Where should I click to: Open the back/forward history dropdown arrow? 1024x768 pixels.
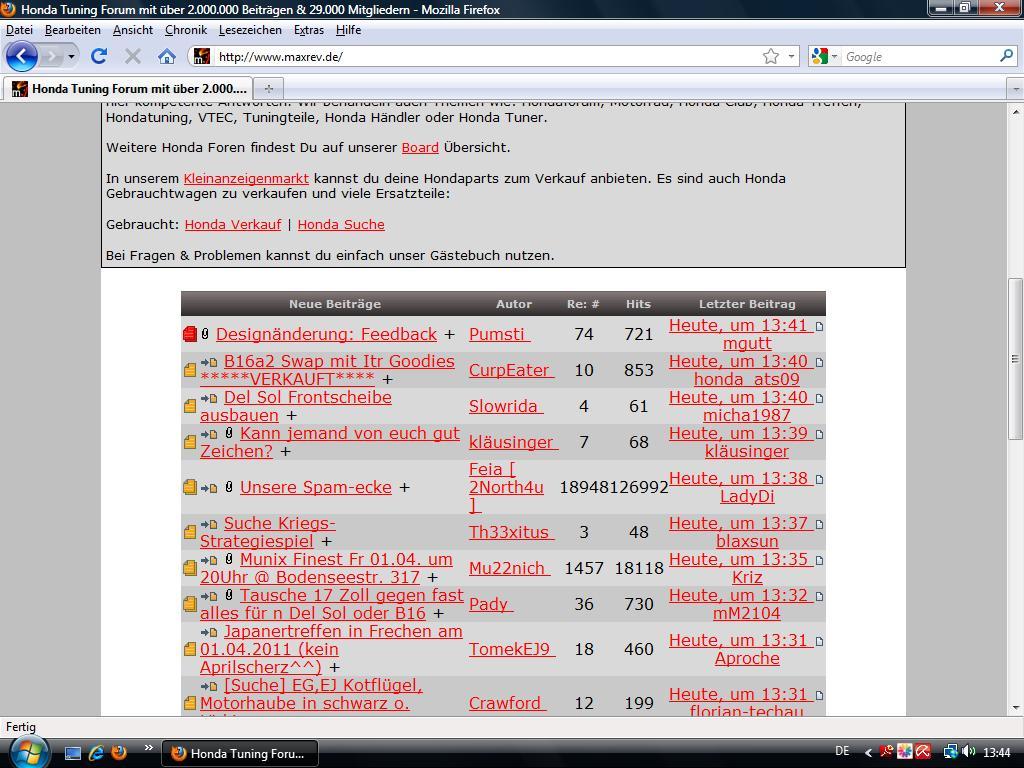click(x=71, y=56)
